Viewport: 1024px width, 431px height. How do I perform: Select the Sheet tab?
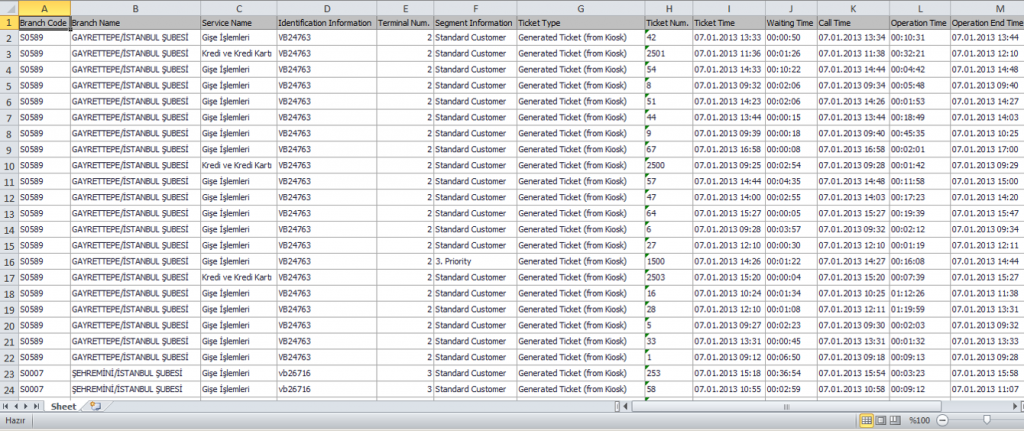(x=63, y=406)
